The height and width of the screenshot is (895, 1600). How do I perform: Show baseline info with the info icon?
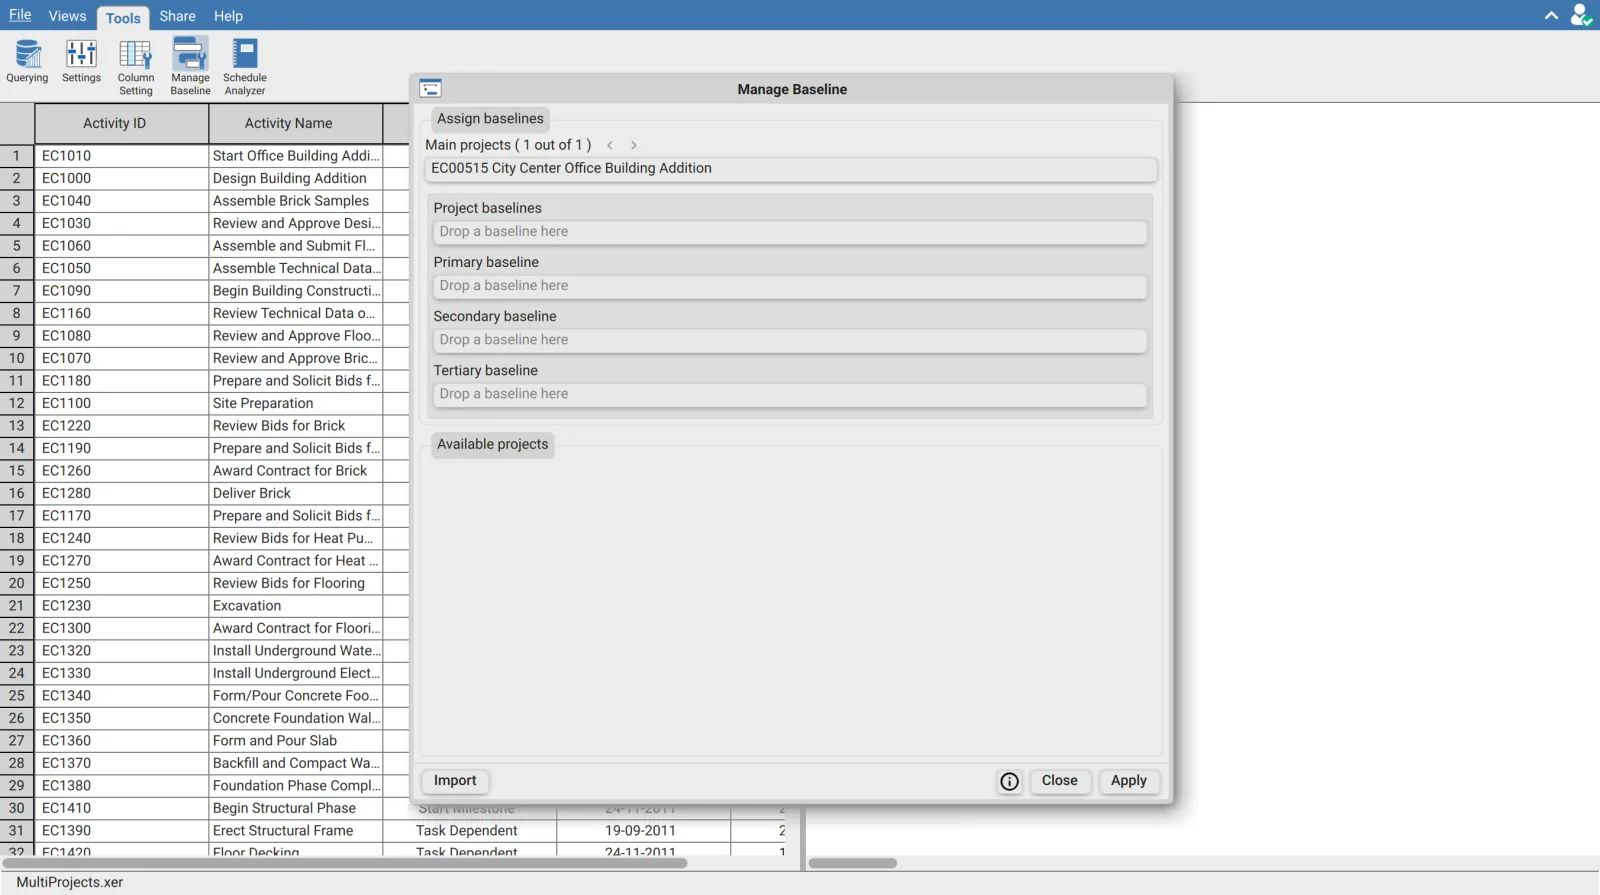pyautogui.click(x=1010, y=781)
